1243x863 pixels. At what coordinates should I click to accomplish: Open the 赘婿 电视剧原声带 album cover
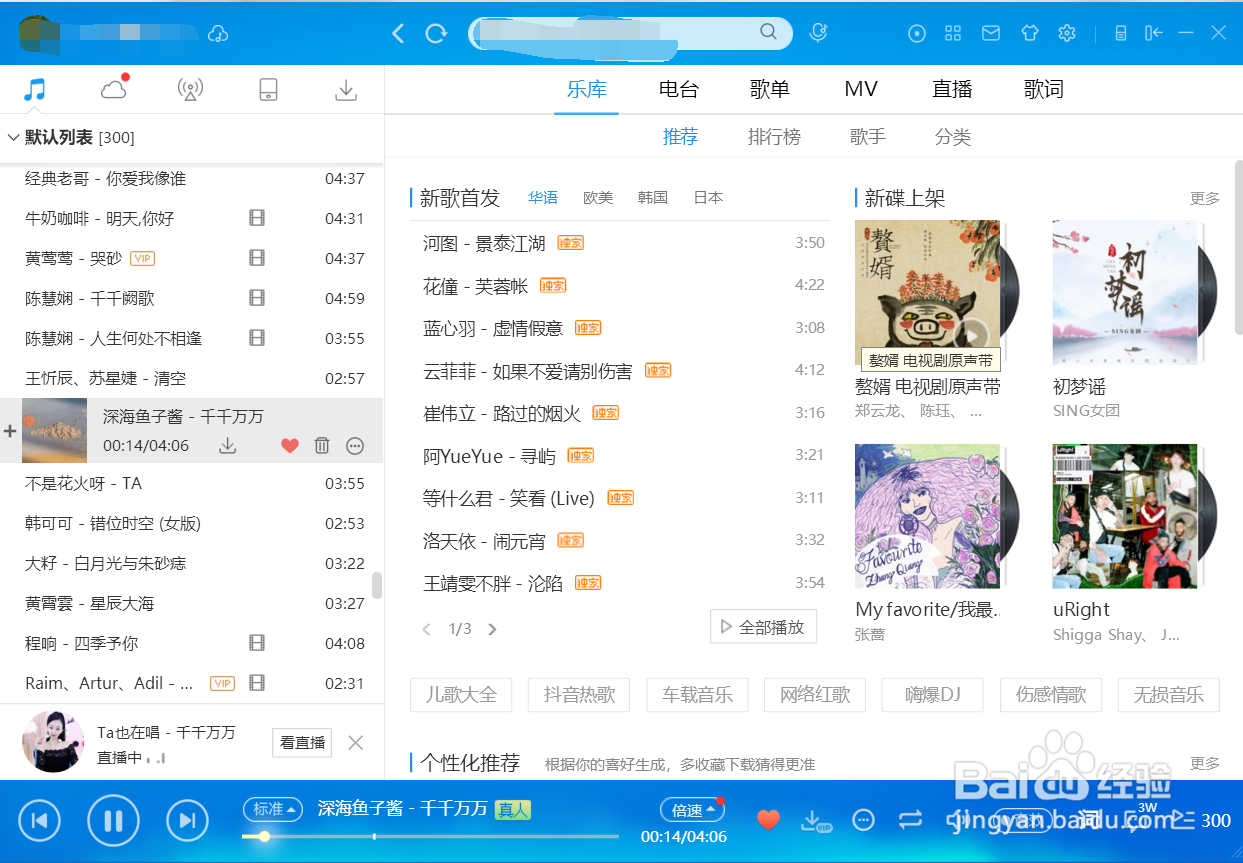click(928, 293)
